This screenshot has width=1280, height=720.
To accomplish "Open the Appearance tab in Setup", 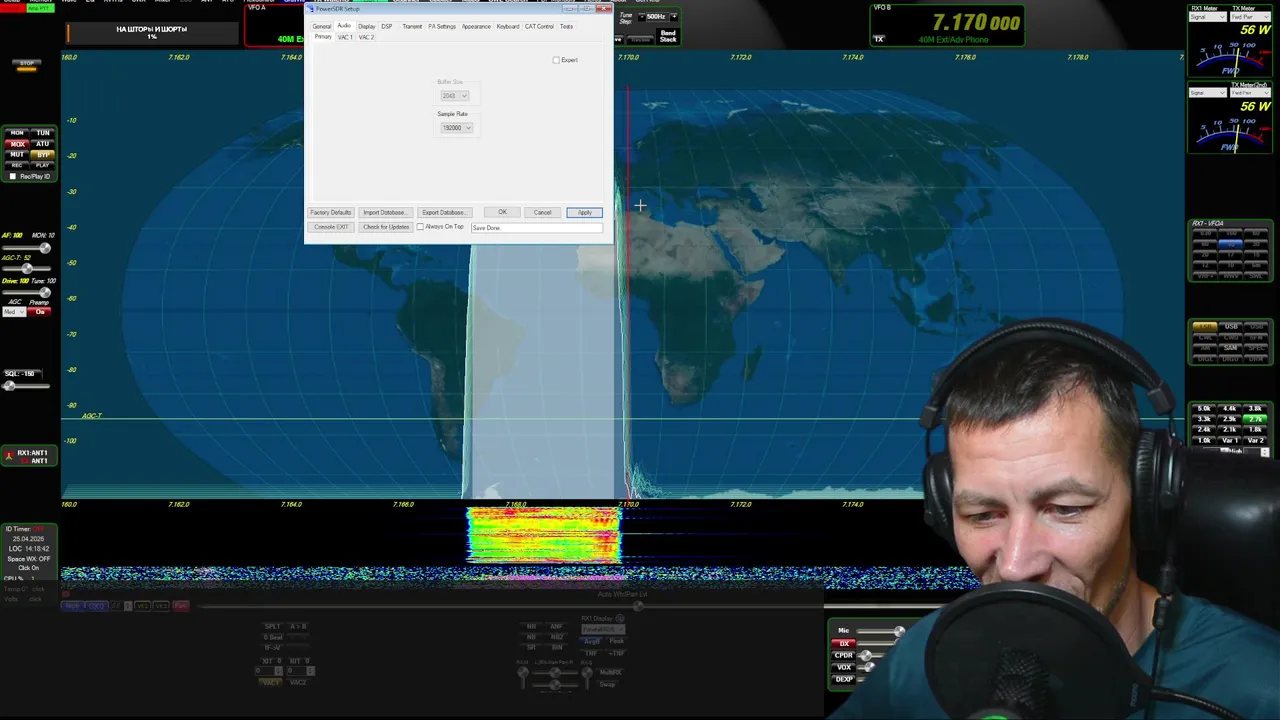I will click(476, 26).
